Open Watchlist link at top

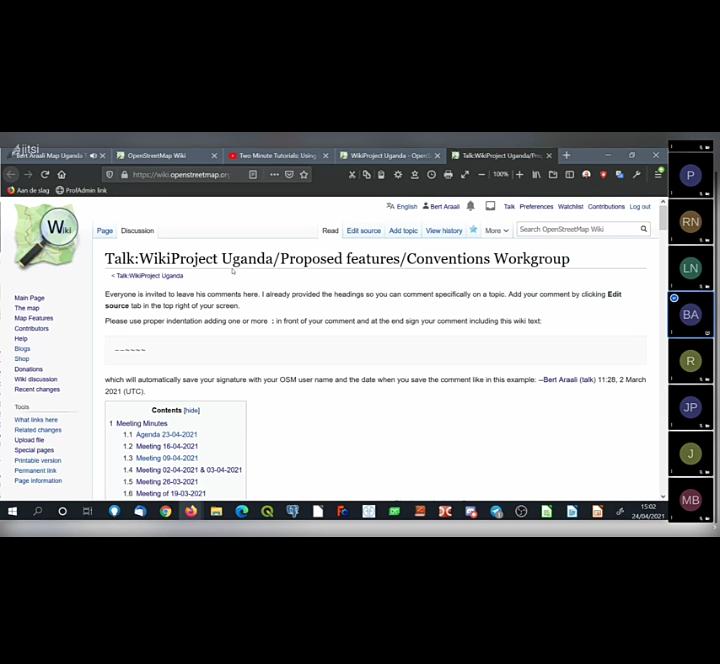tap(570, 207)
